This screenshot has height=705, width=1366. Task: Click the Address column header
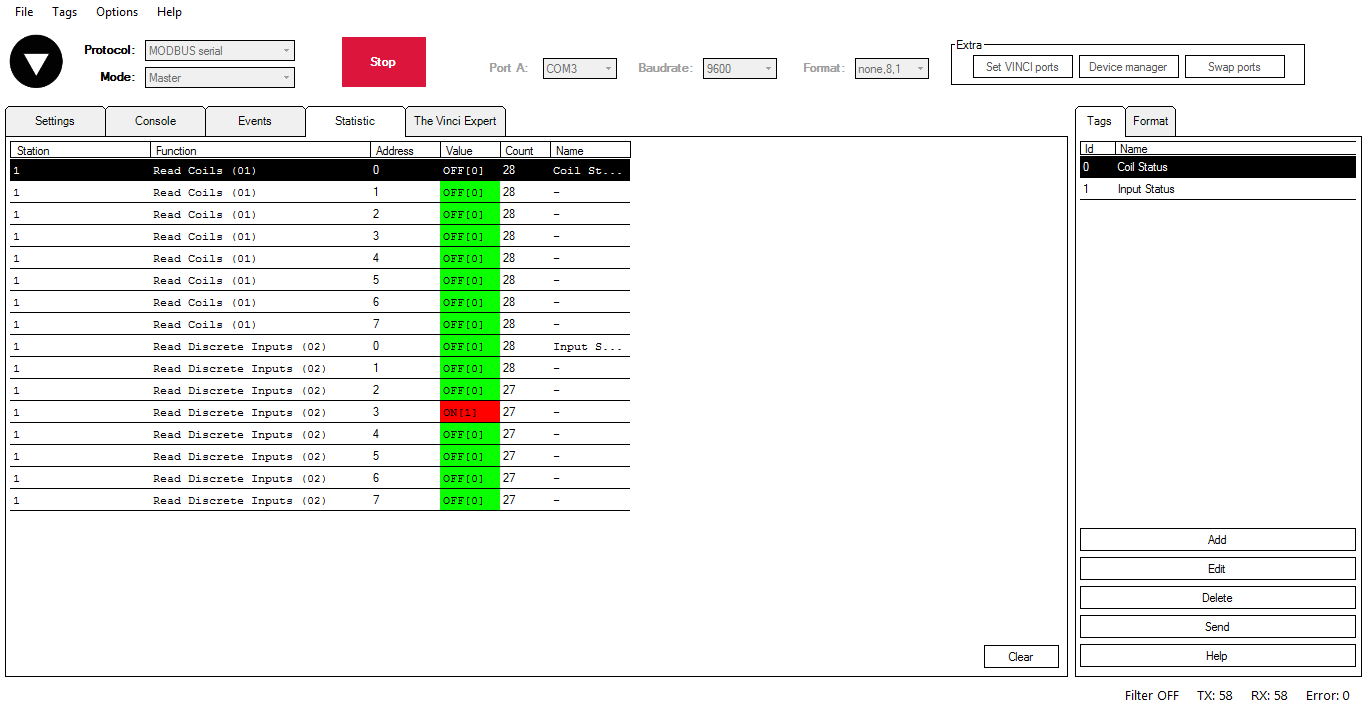click(x=405, y=150)
